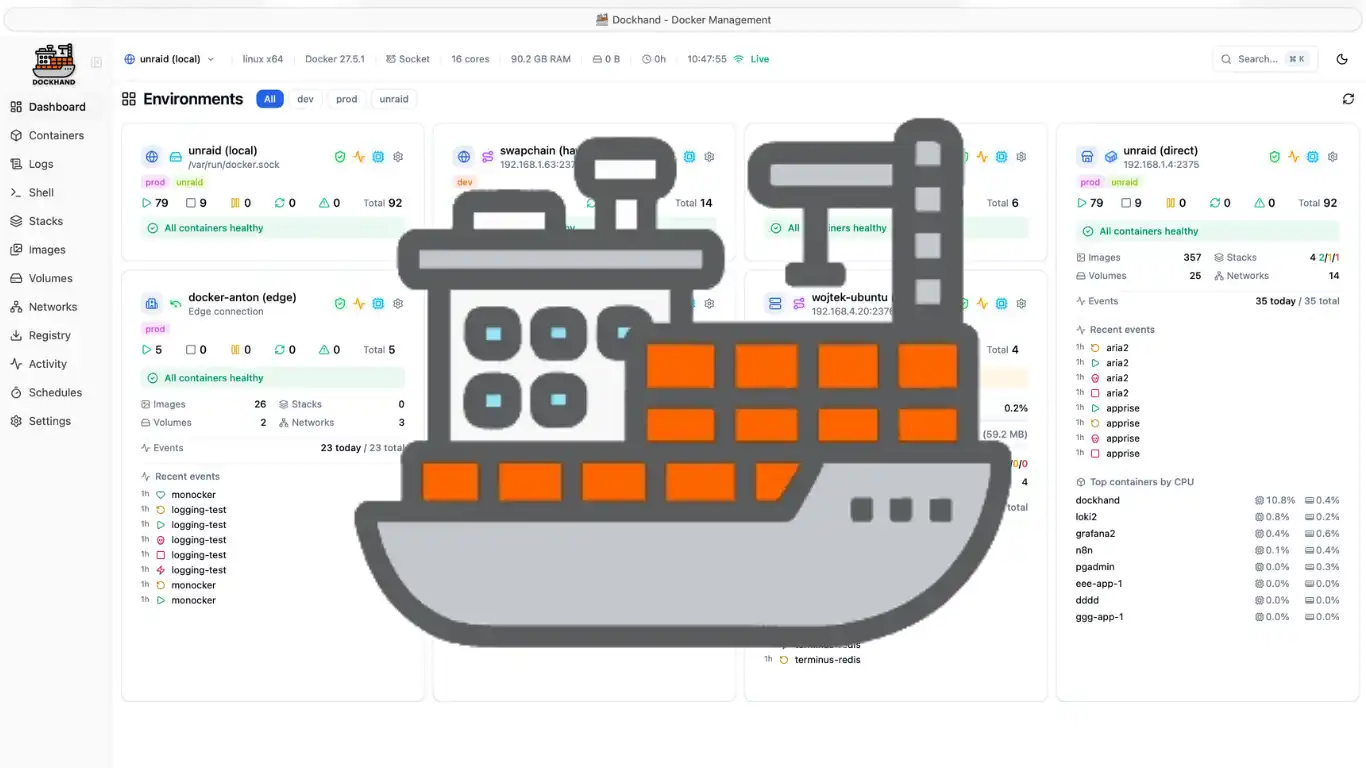Screen dimensions: 1366x768
Task: Open the unraid (local) environment card title
Action: coord(223,151)
